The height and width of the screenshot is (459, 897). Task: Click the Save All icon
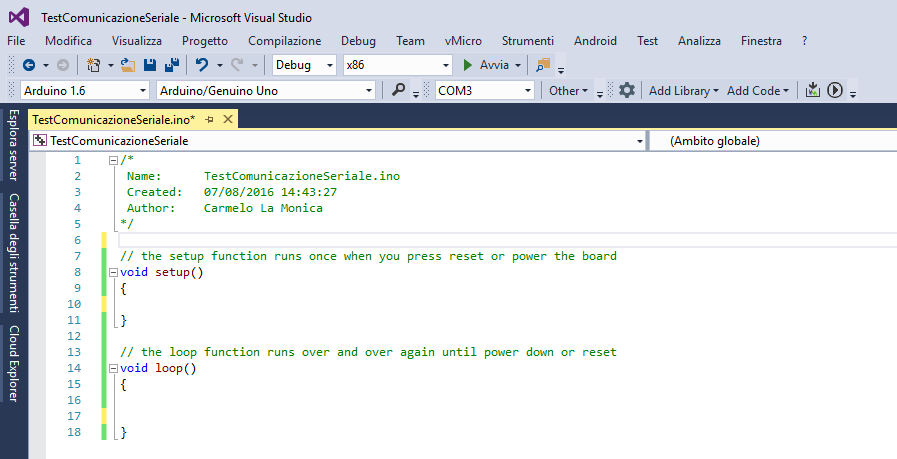coord(172,65)
